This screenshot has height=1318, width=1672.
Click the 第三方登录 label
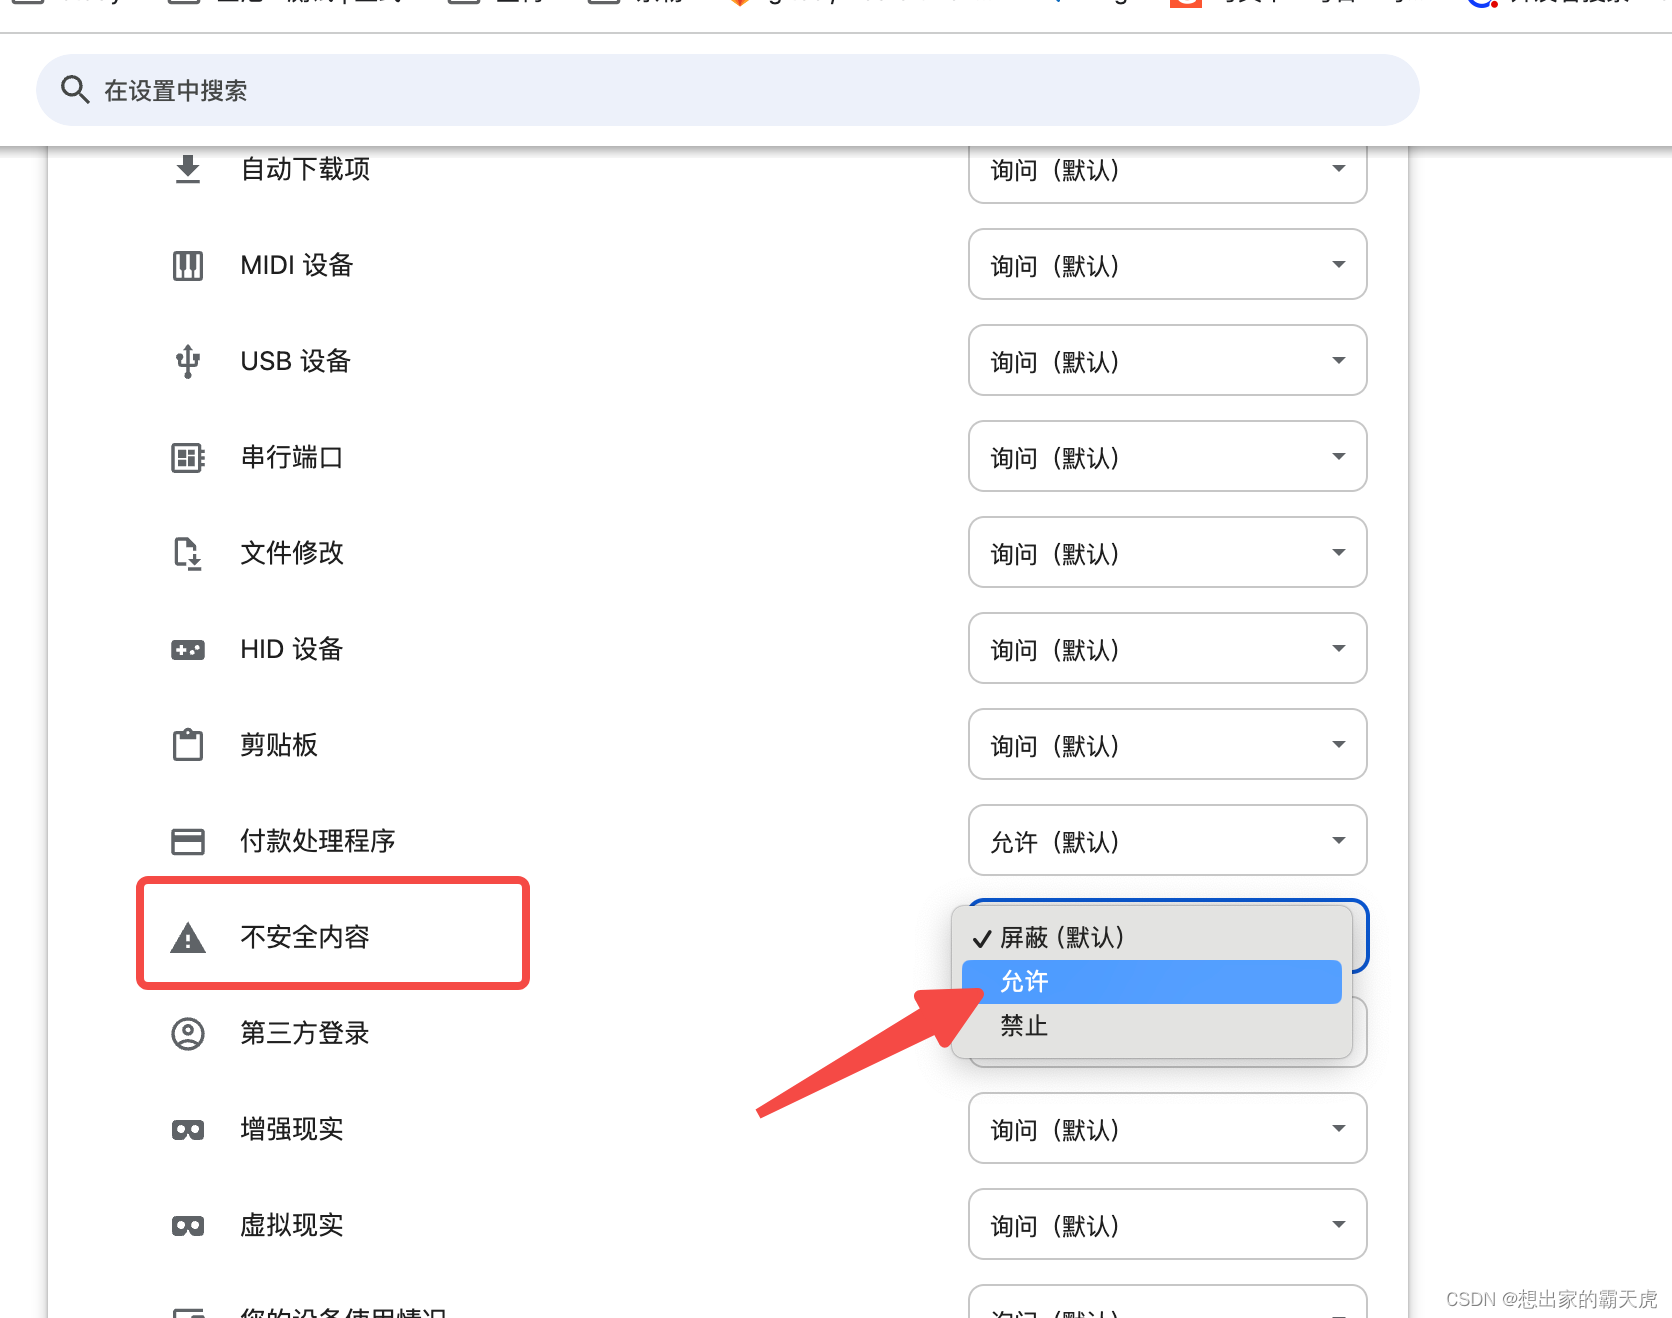305,1033
